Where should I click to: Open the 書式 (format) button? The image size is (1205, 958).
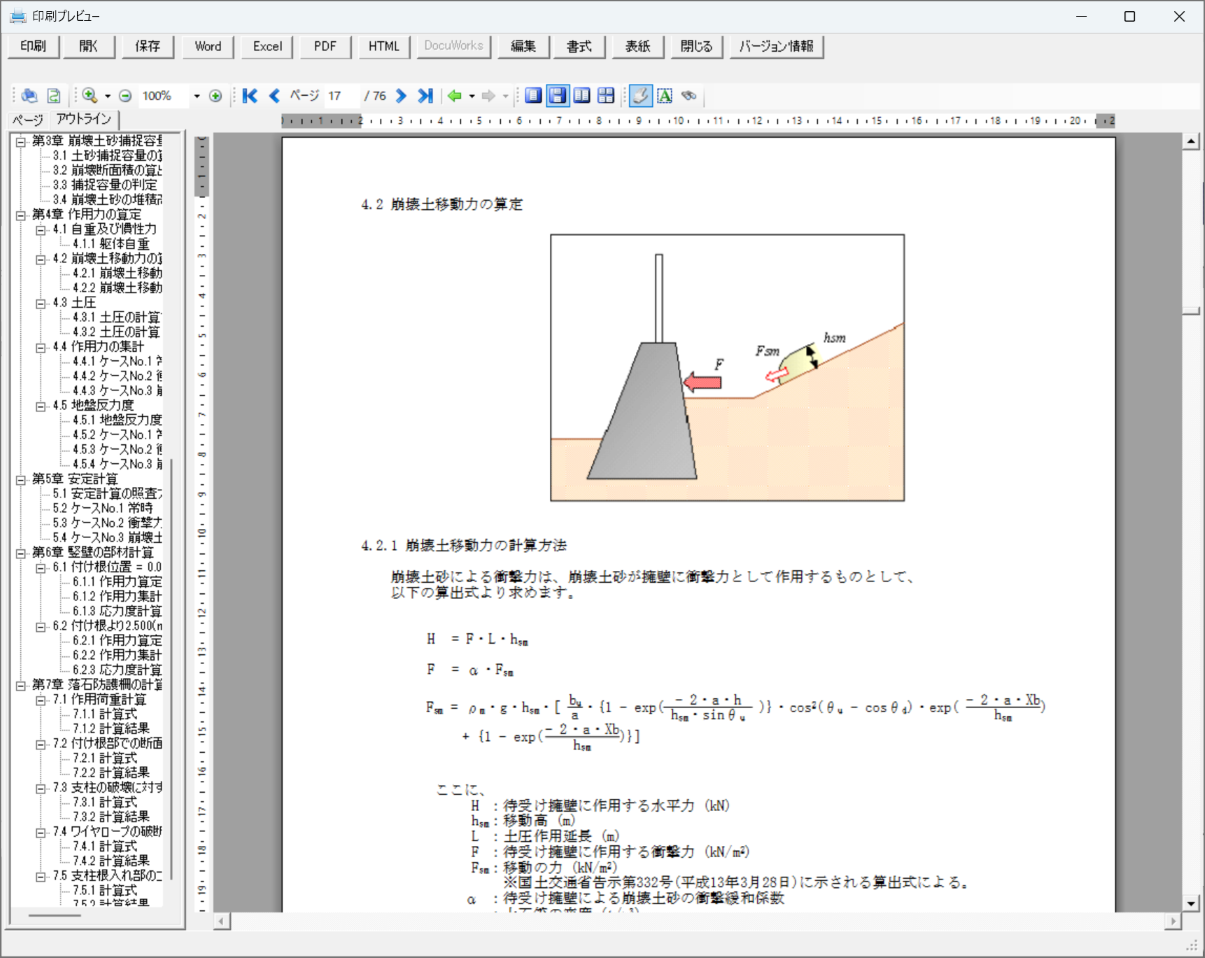(x=580, y=47)
